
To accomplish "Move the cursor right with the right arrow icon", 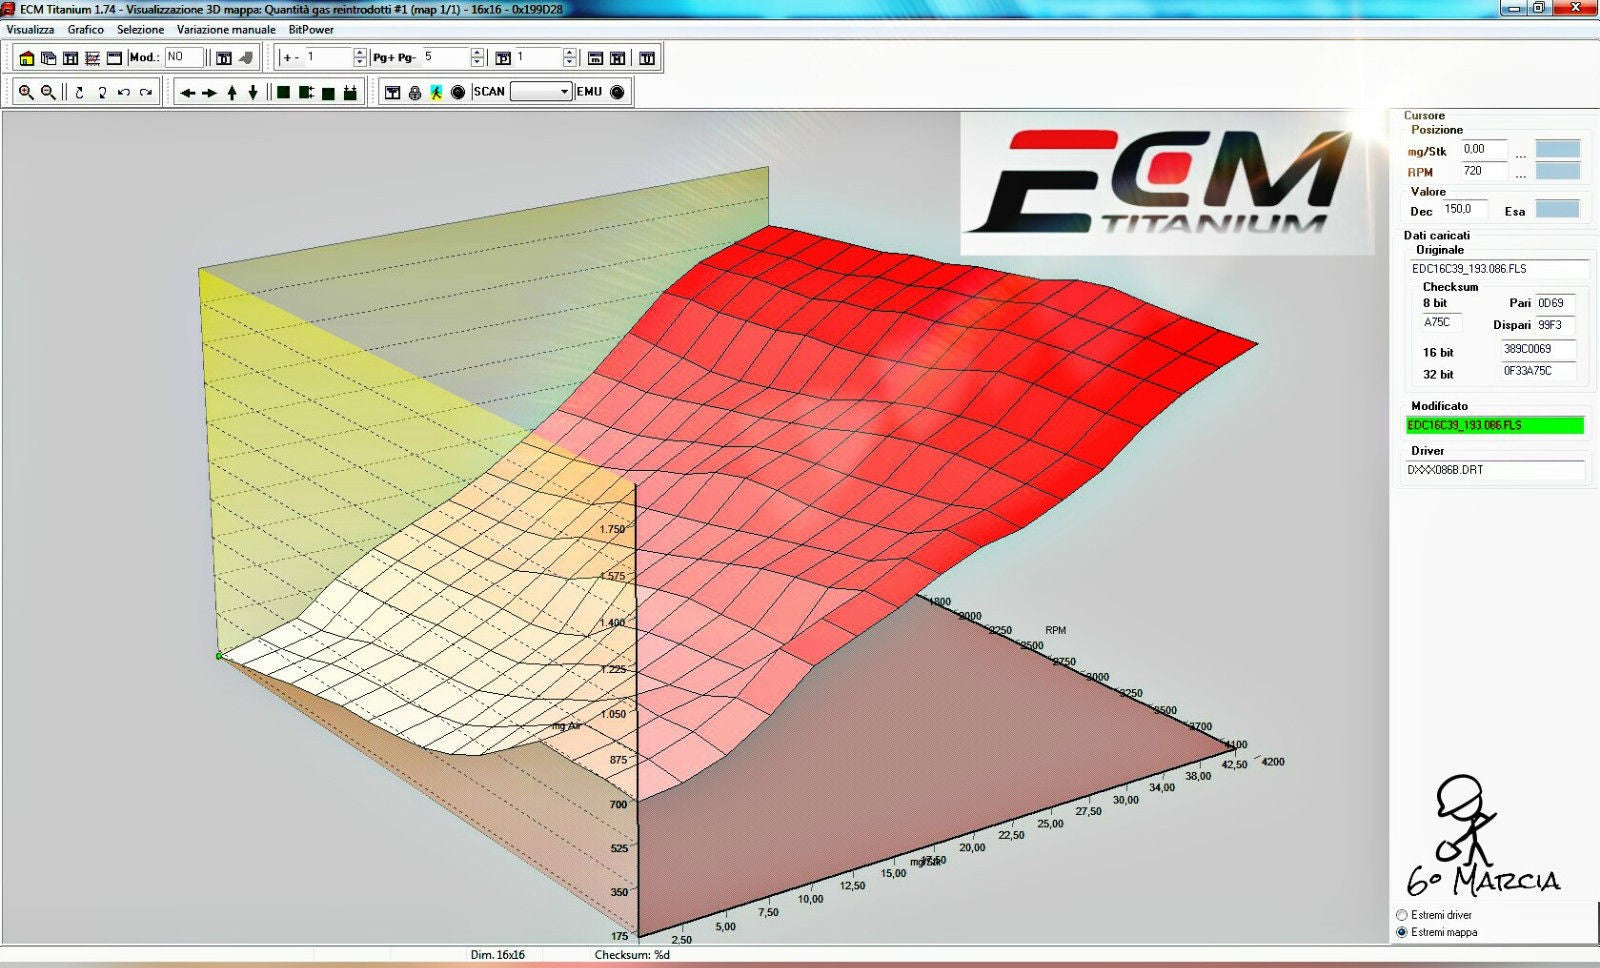I will 209,93.
